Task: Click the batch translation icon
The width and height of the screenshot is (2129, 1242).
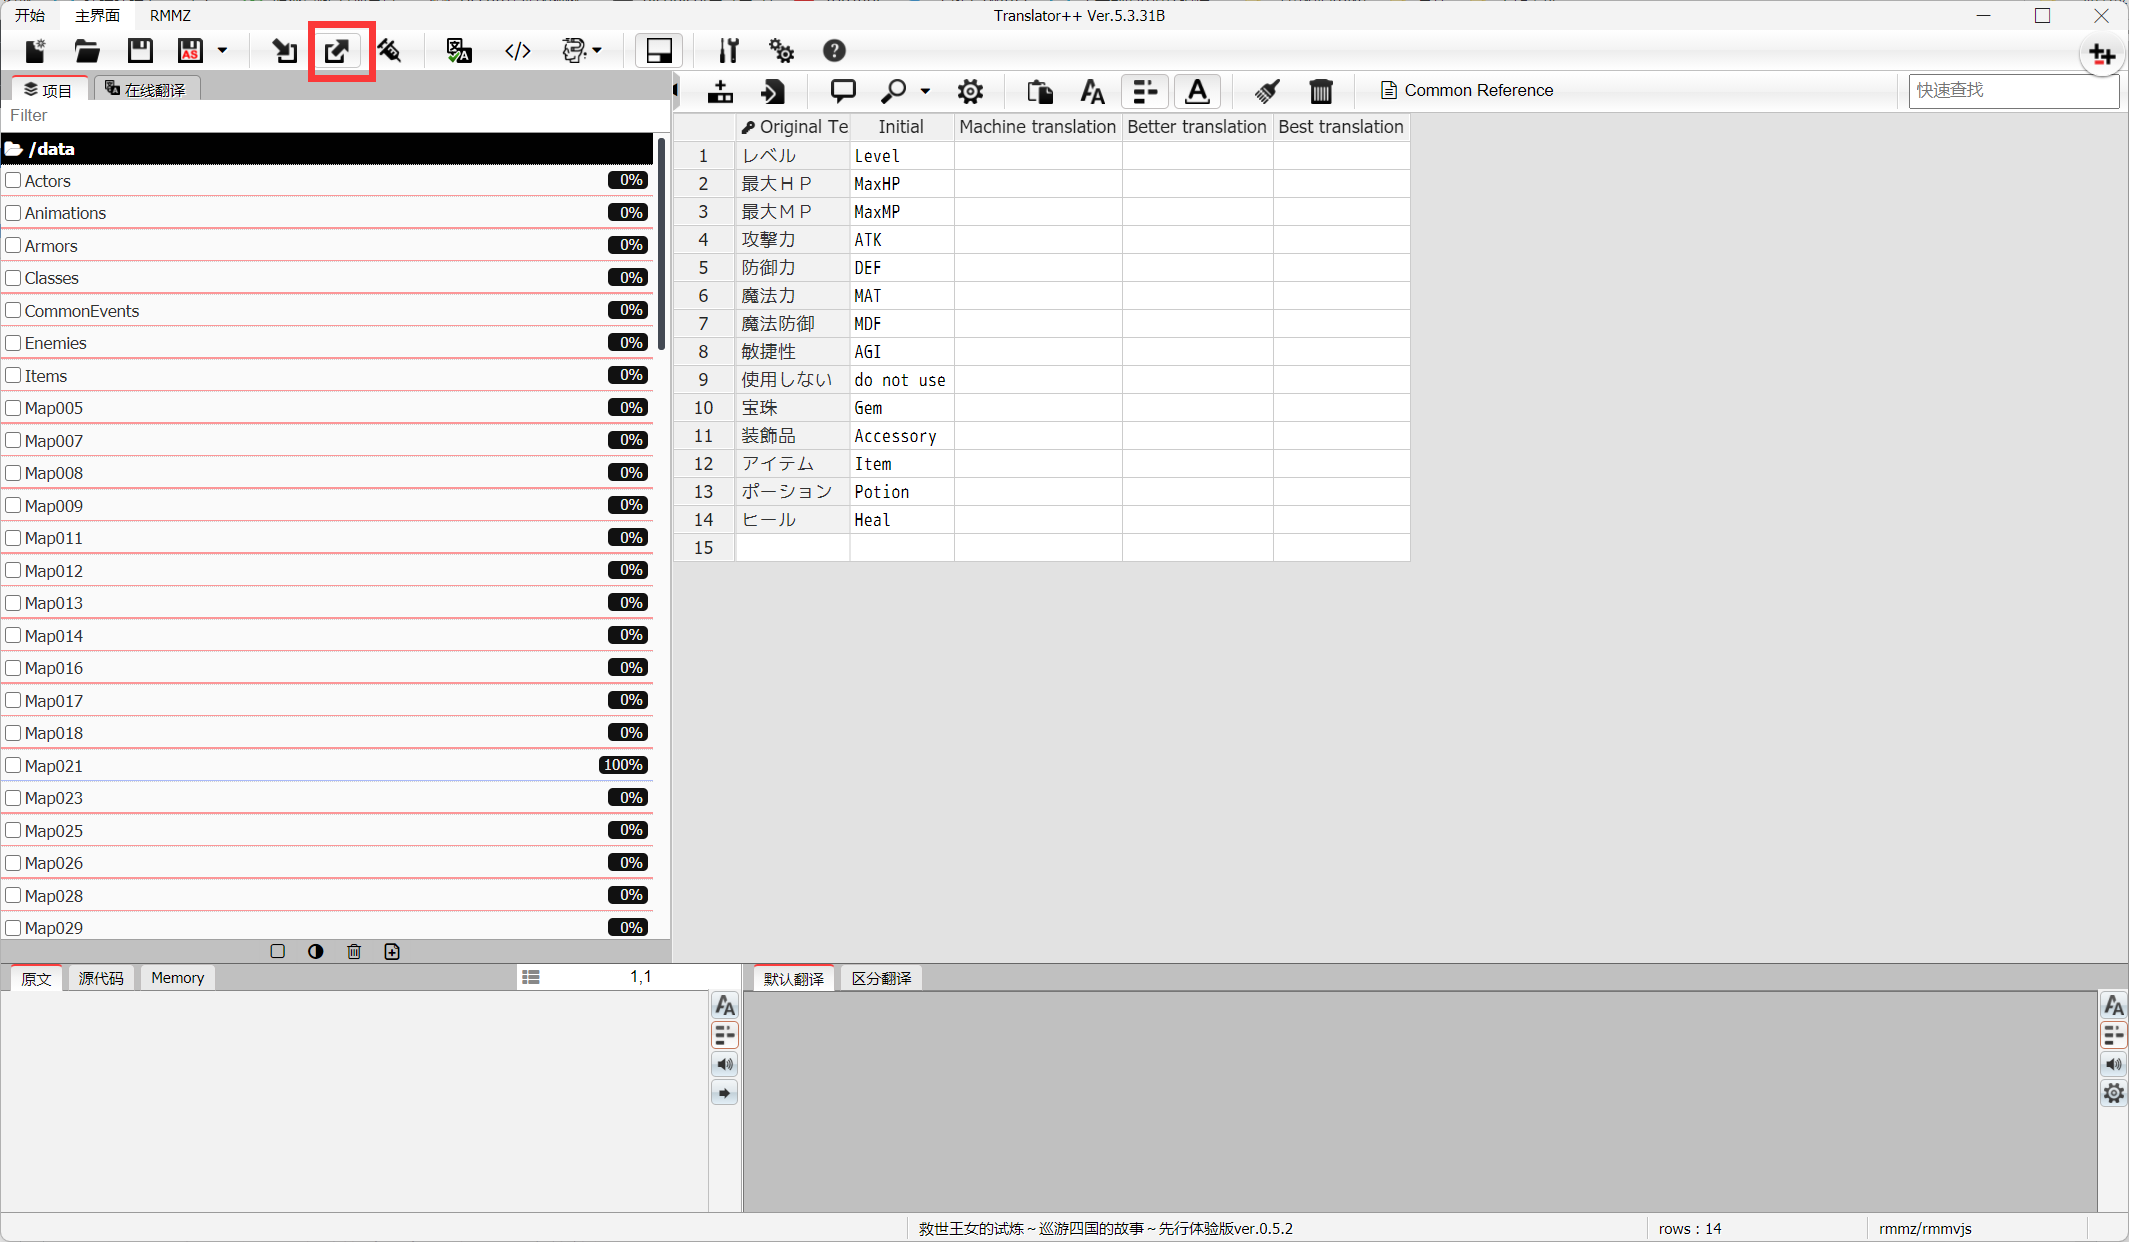Action: pyautogui.click(x=458, y=51)
